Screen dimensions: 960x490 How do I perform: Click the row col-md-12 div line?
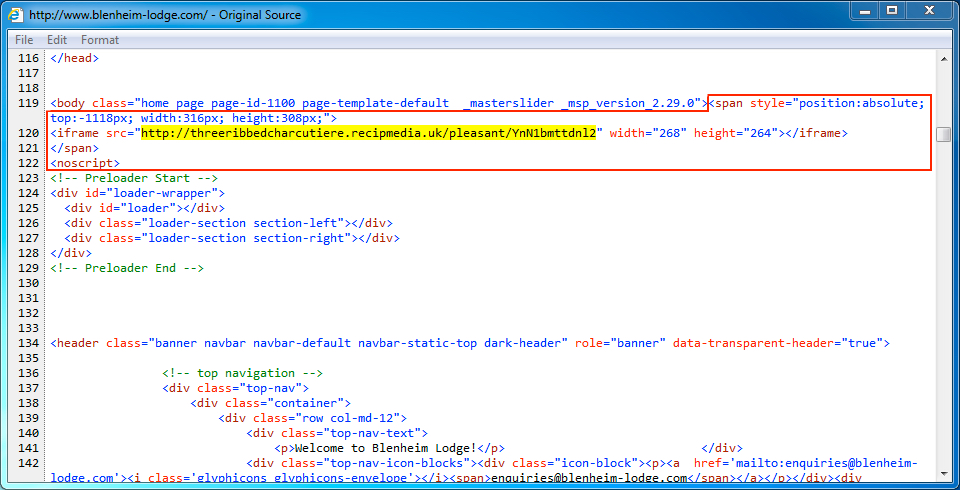click(x=313, y=418)
